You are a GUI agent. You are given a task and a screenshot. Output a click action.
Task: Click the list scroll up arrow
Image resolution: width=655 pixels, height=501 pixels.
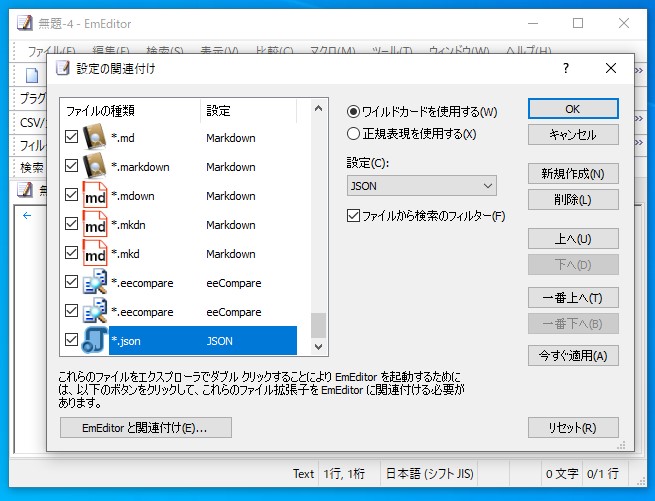(318, 109)
